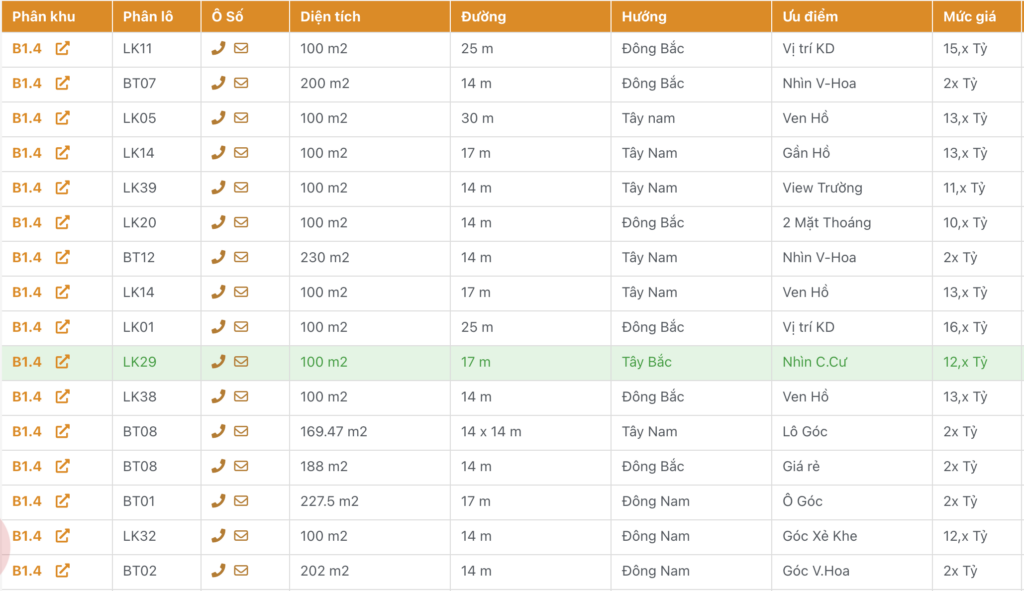
Task: Open the external link icon beside BT12 row
Action: click(x=62, y=257)
